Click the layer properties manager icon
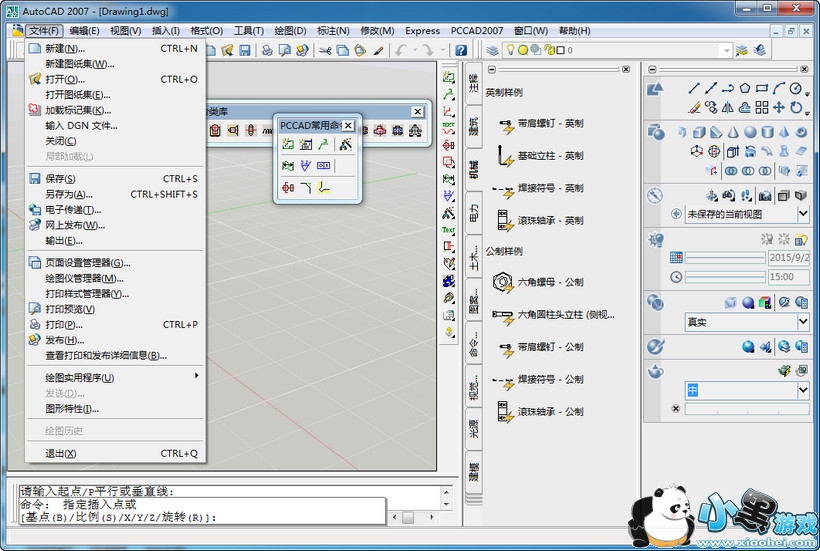820x551 pixels. (x=491, y=50)
